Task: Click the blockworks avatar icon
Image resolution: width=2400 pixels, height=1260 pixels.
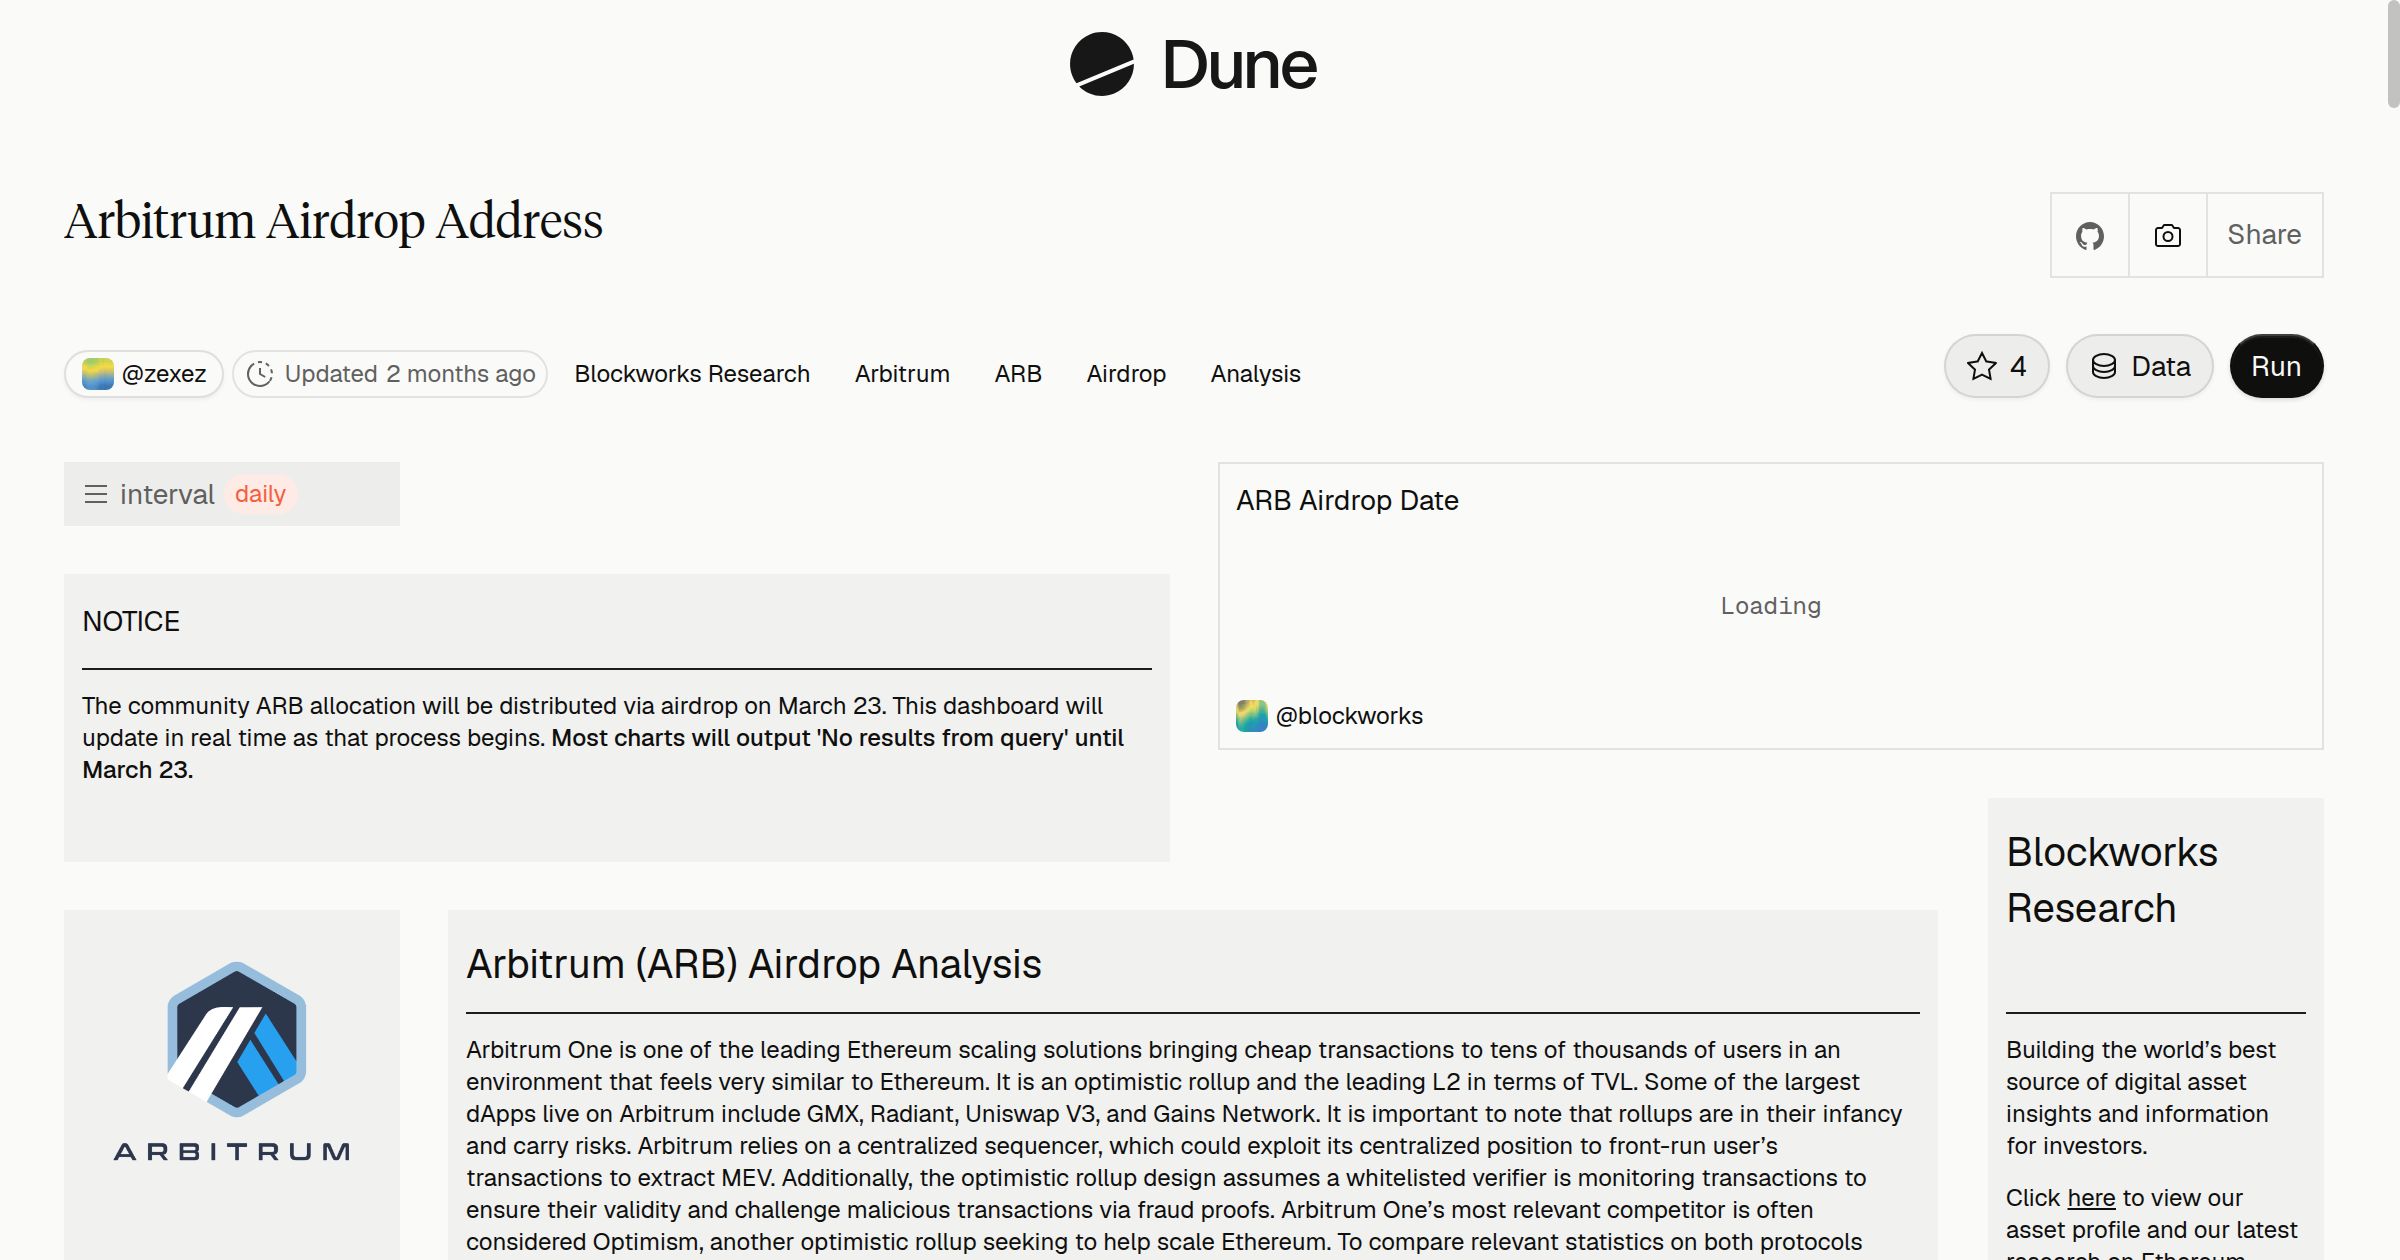Action: [1252, 716]
